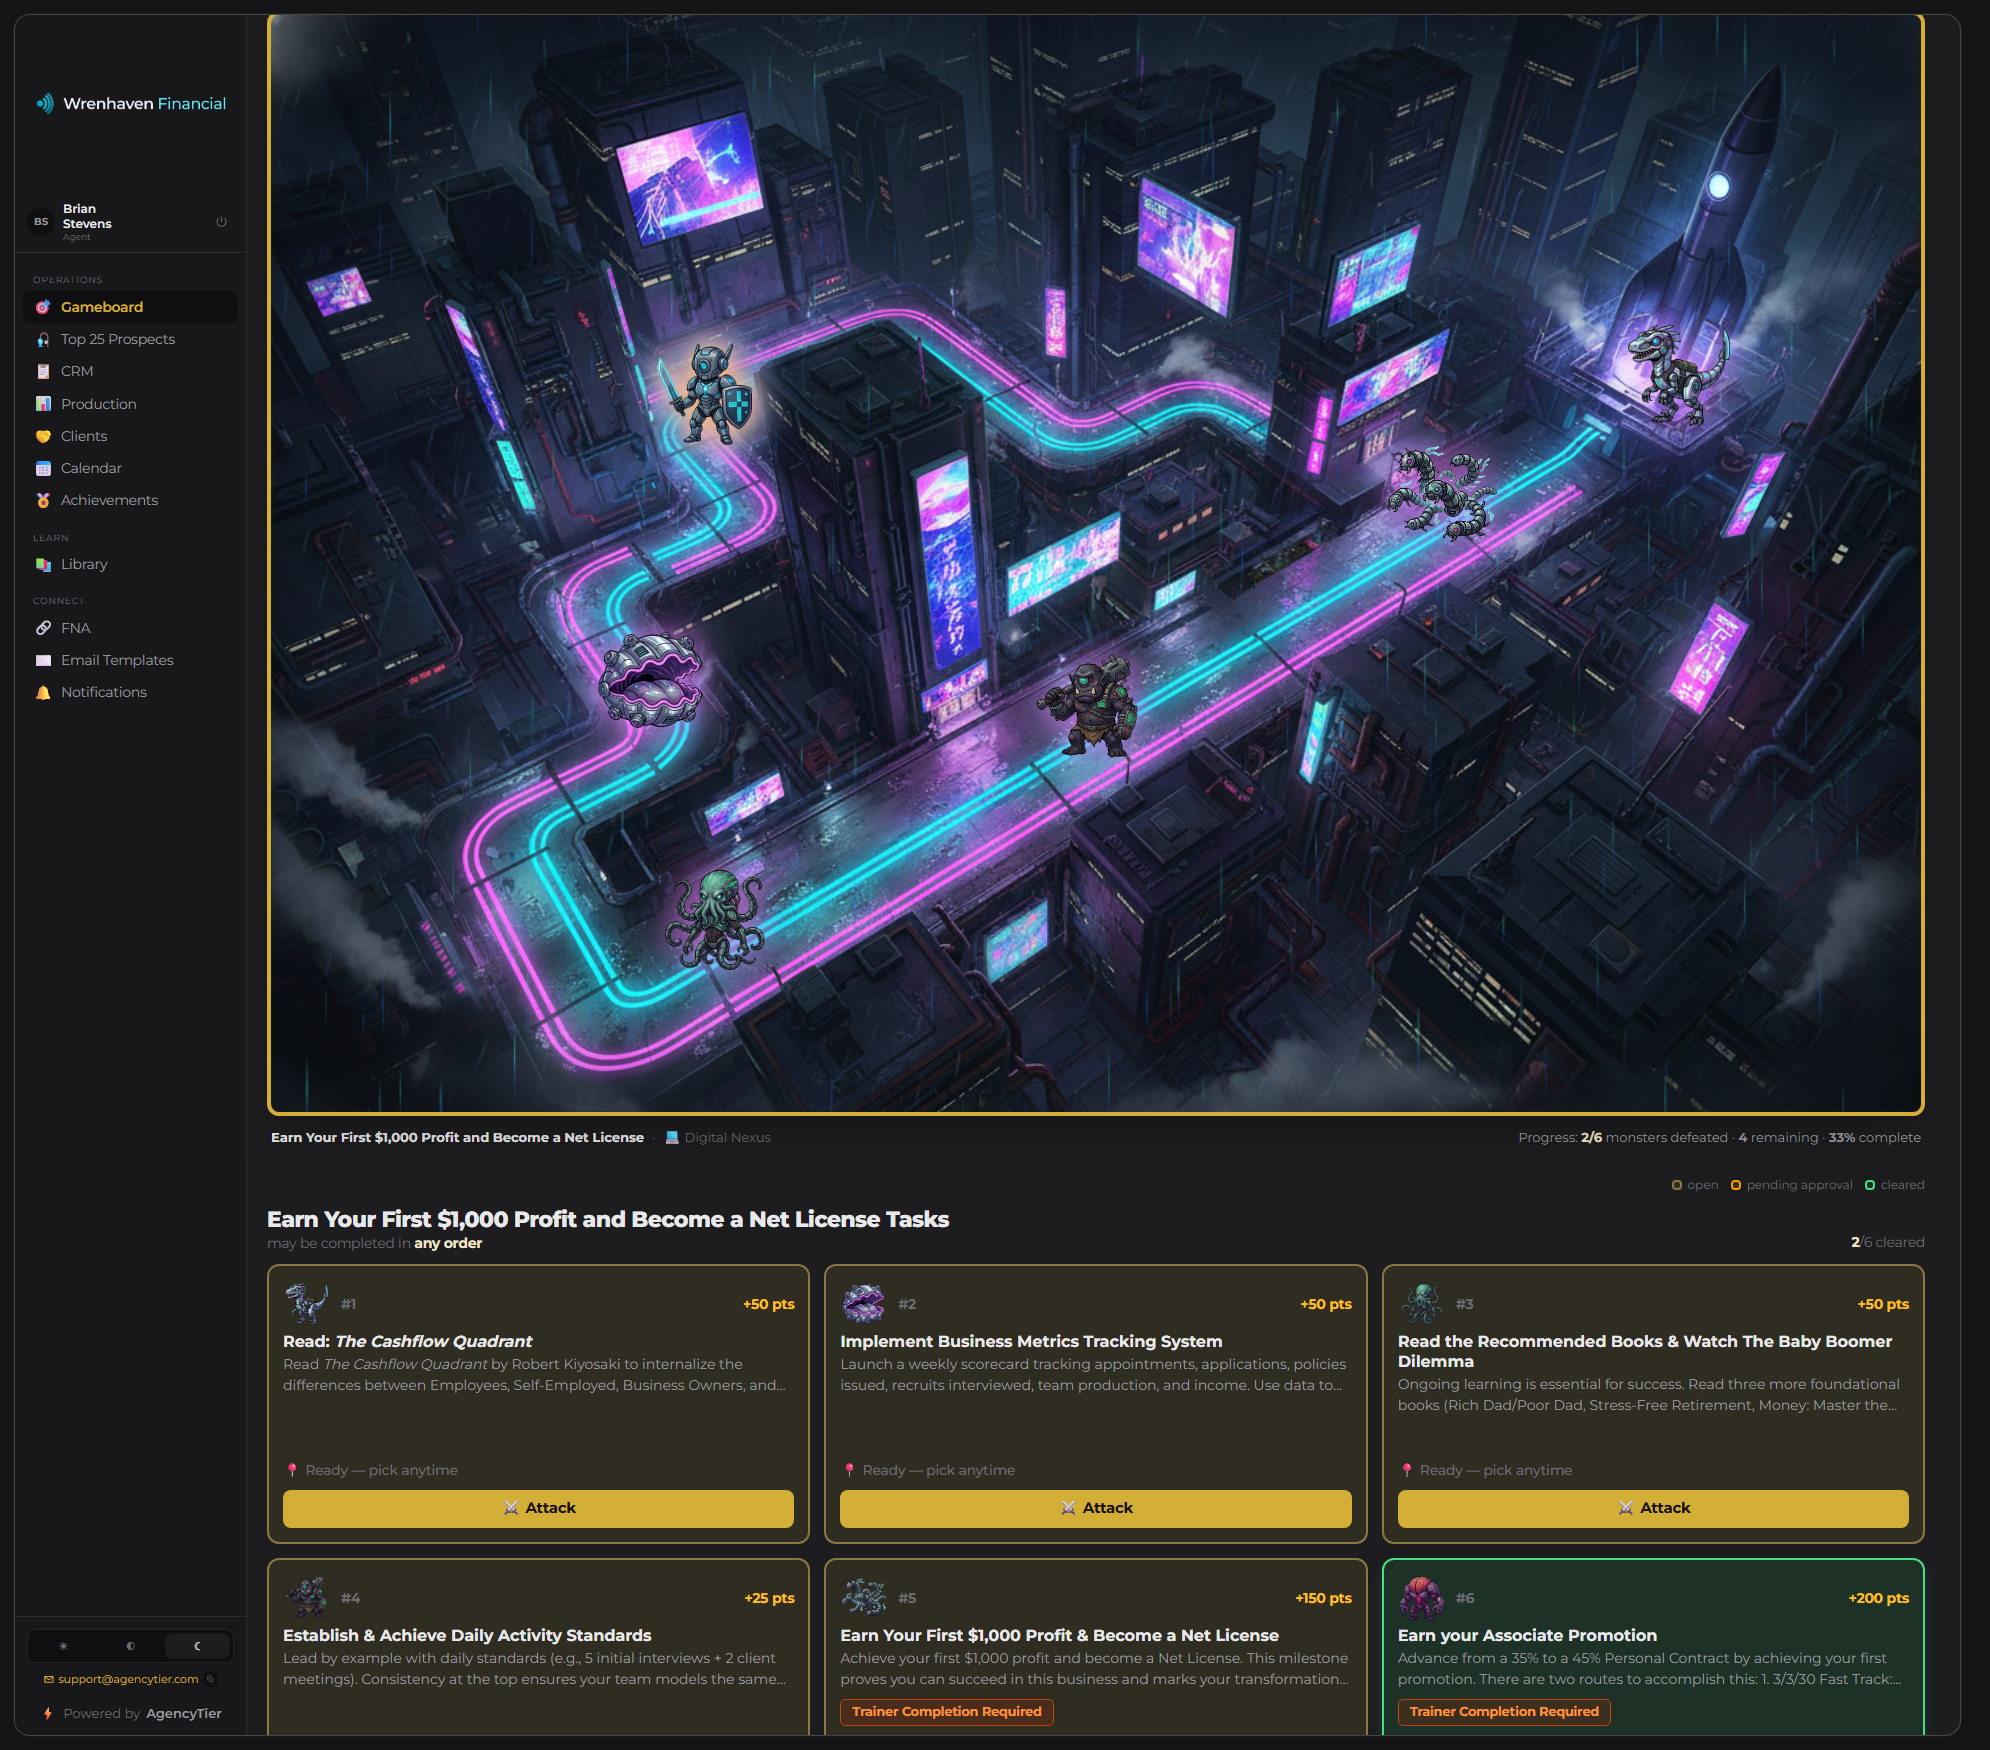Switch to the half-contrast auto theme
1990x1750 pixels.
[x=130, y=1645]
